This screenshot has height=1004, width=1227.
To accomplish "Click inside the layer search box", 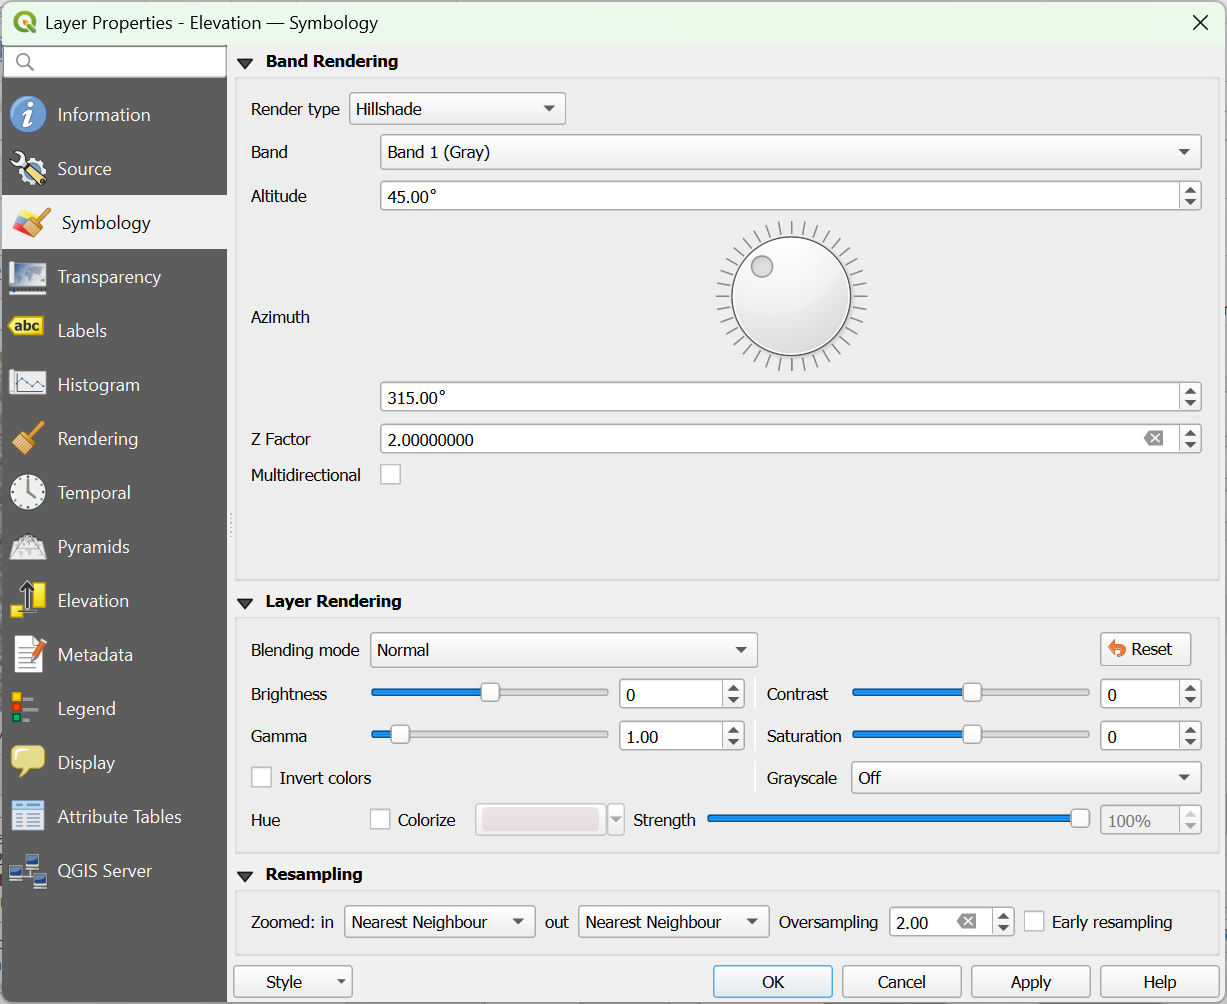I will click(114, 61).
